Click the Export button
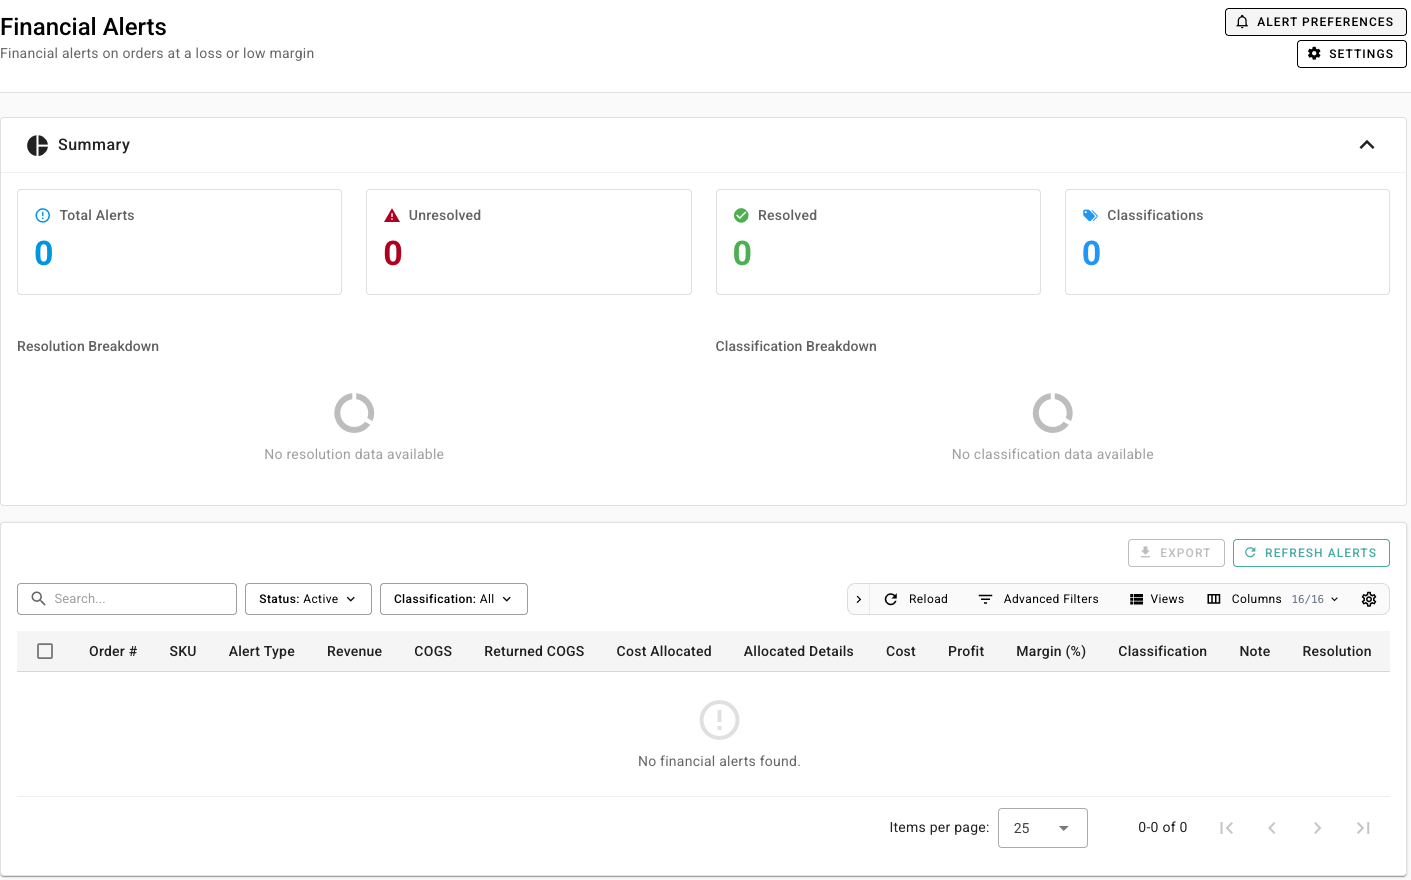This screenshot has height=880, width=1411. pyautogui.click(x=1176, y=553)
